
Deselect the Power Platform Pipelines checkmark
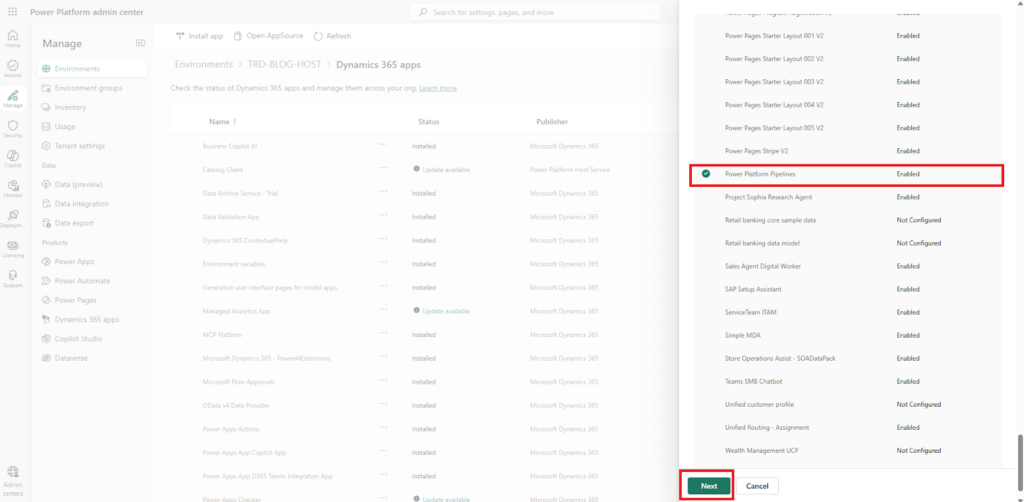706,174
